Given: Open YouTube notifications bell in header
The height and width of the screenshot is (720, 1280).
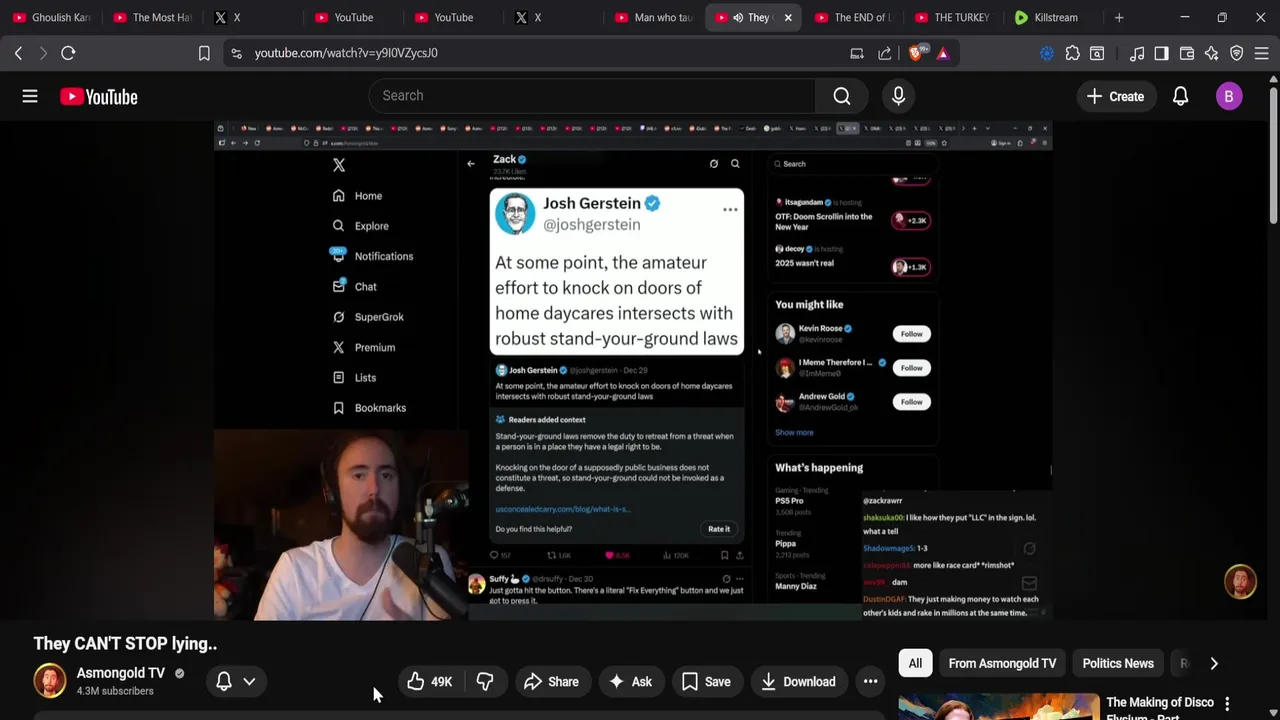Looking at the screenshot, I should click(1180, 96).
